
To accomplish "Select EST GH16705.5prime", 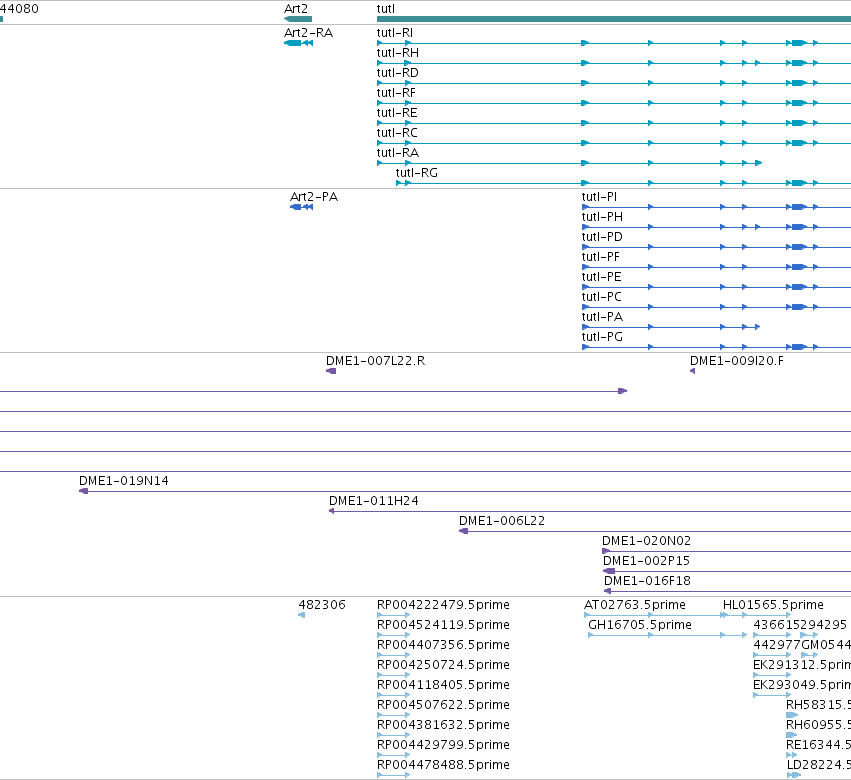I will point(640,625).
